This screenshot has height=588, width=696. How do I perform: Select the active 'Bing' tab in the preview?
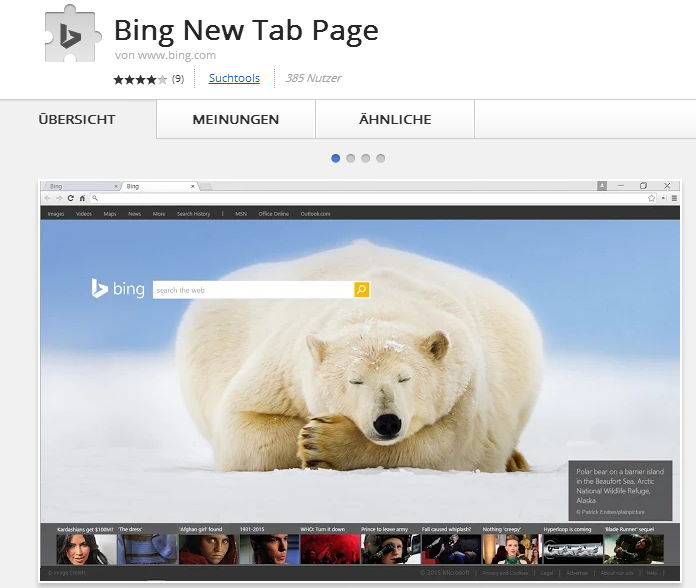[x=160, y=186]
